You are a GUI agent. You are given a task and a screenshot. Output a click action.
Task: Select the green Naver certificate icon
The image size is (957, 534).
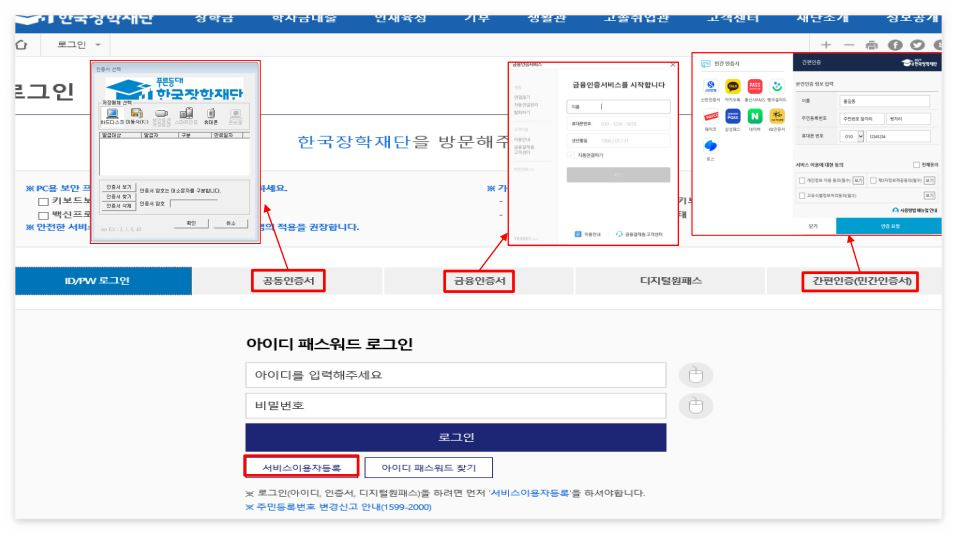(x=755, y=116)
